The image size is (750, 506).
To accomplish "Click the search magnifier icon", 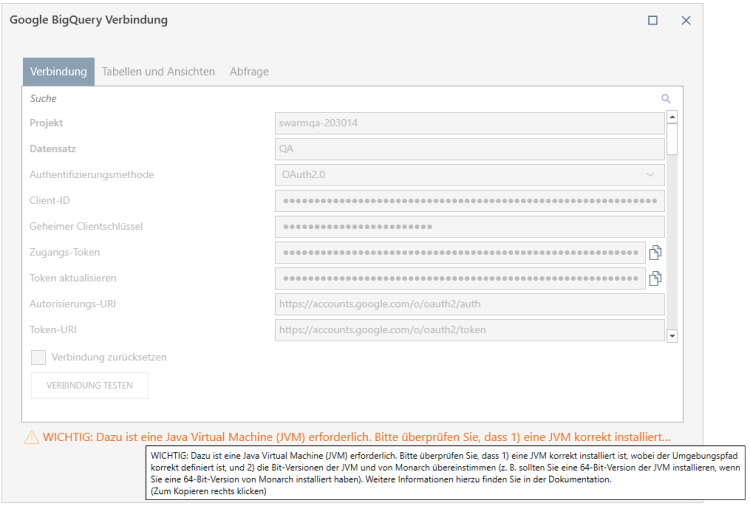I will [665, 99].
